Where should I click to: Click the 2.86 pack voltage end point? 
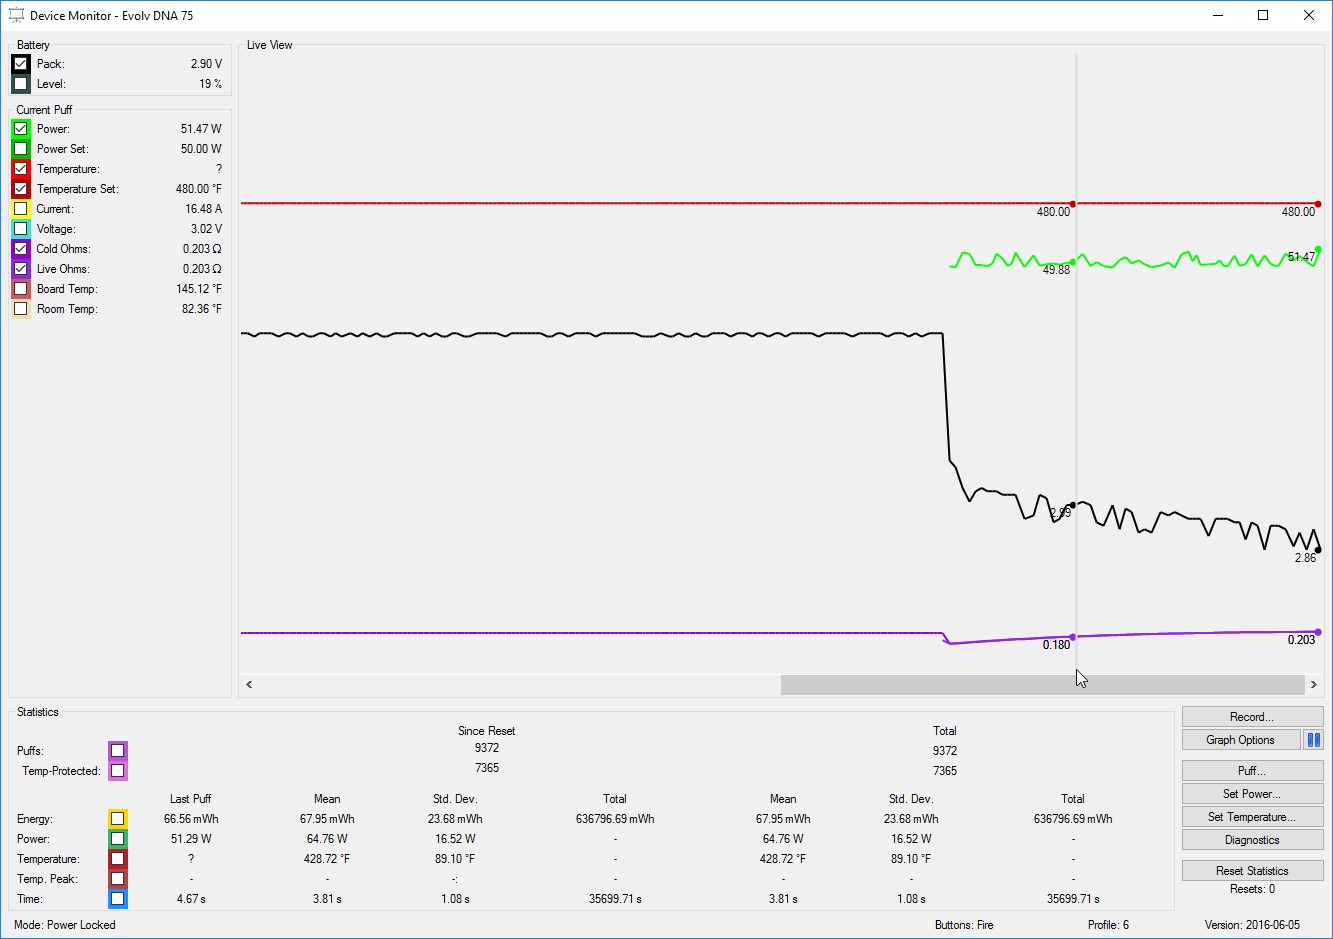point(1318,550)
